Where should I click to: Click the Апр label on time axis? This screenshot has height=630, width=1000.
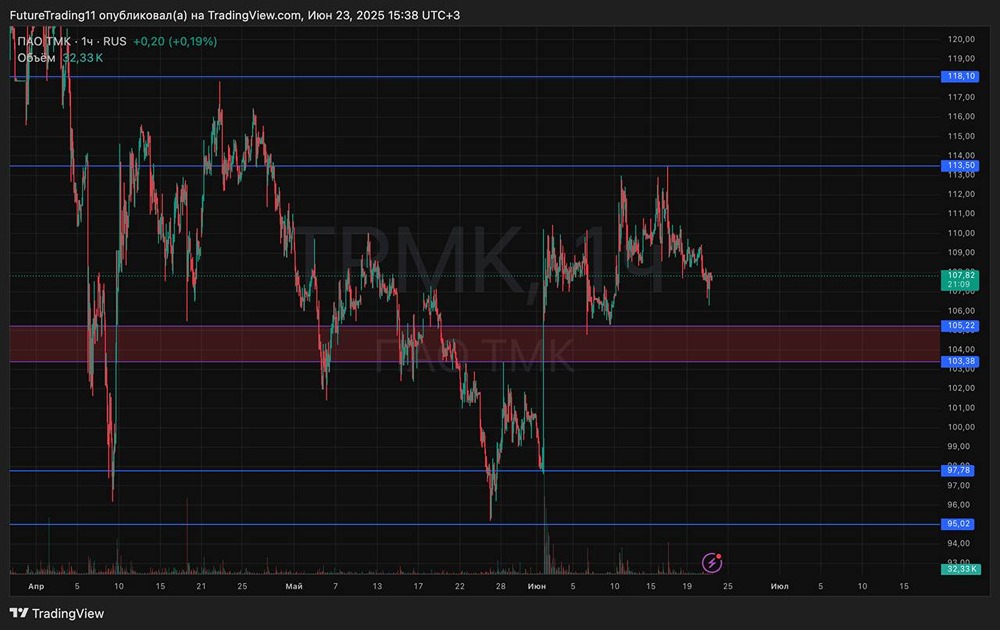click(x=36, y=586)
